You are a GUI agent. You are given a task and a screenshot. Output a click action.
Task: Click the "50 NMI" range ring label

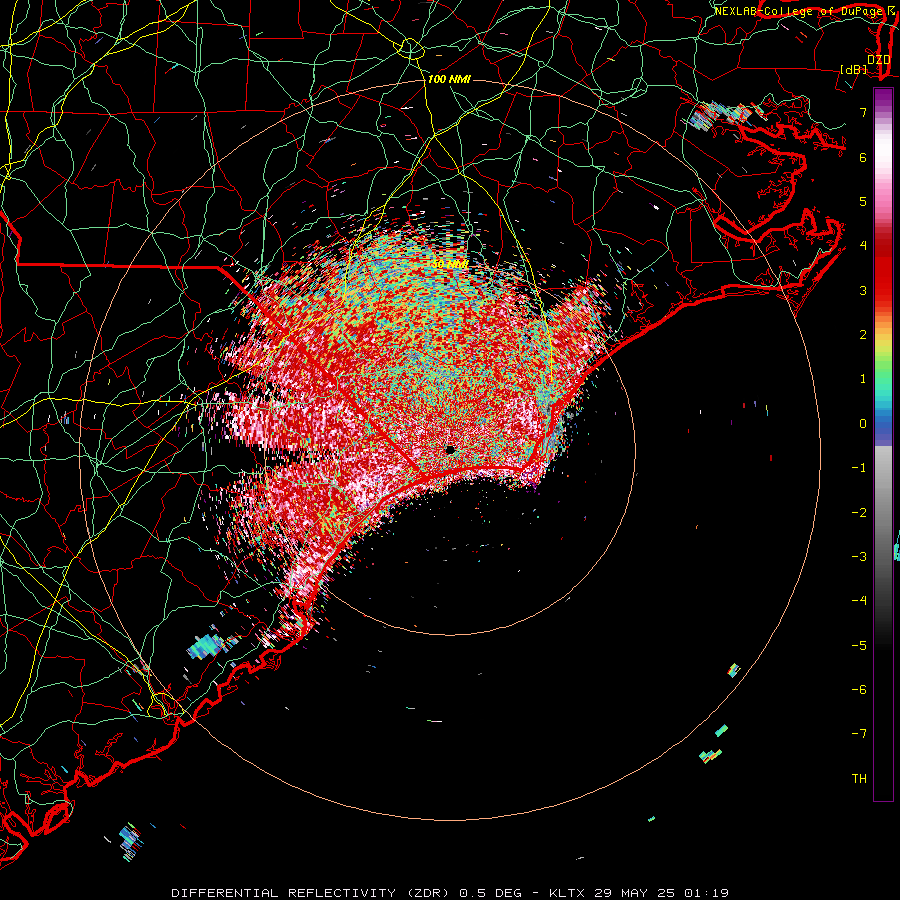point(450,265)
